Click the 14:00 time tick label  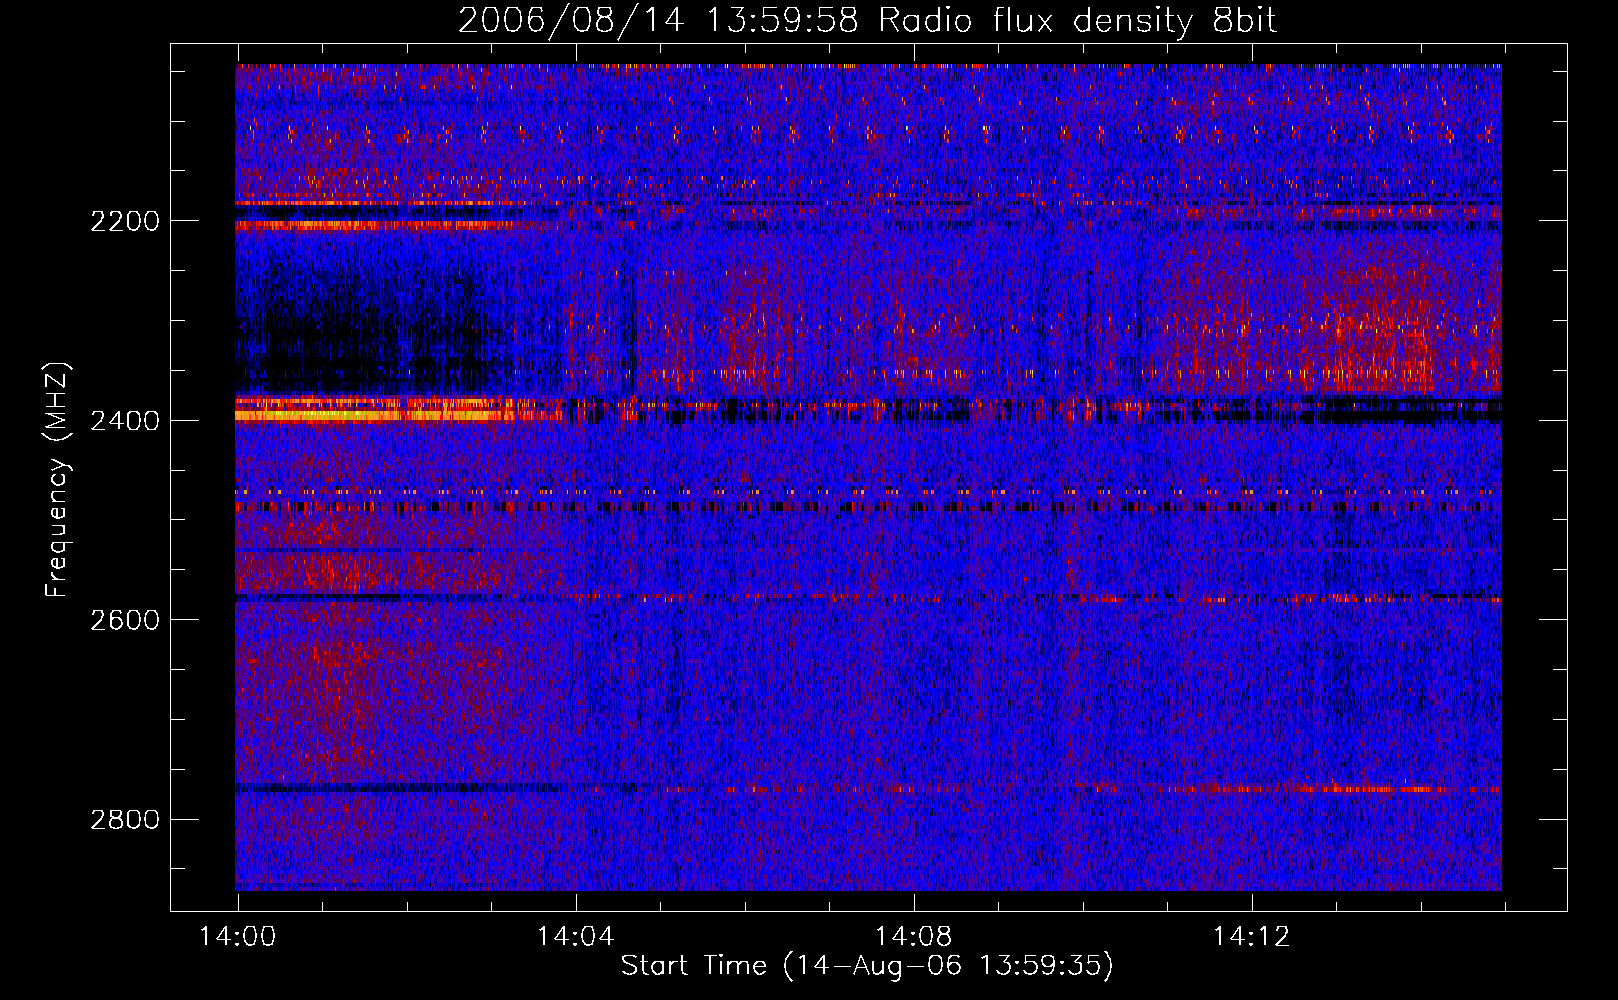point(237,937)
